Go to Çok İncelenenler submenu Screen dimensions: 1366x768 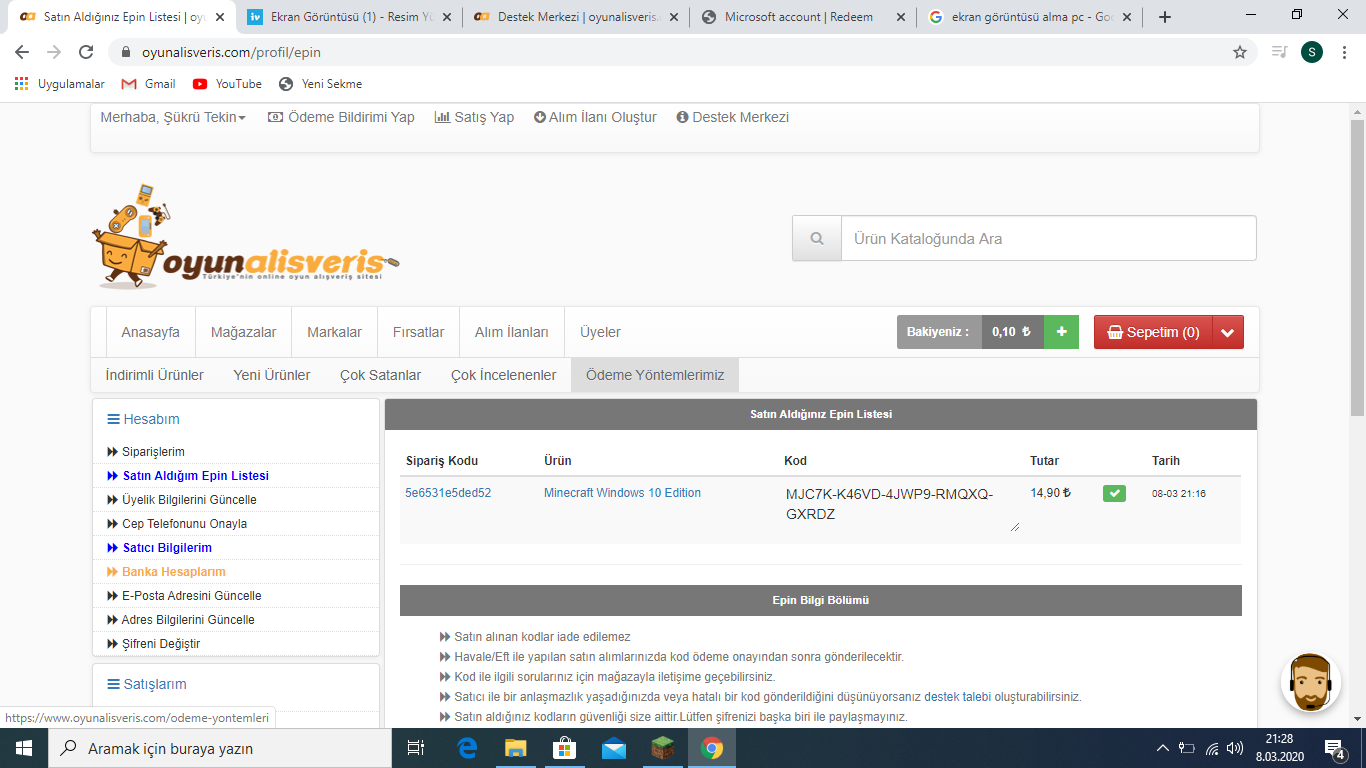503,375
